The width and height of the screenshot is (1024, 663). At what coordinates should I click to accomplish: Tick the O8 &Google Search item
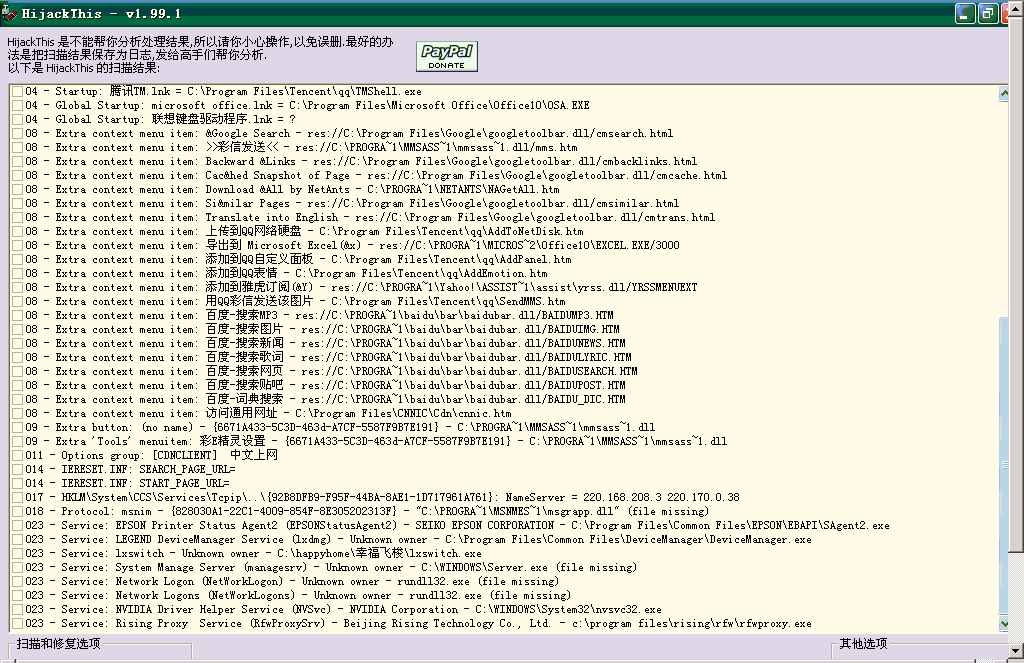tap(18, 133)
